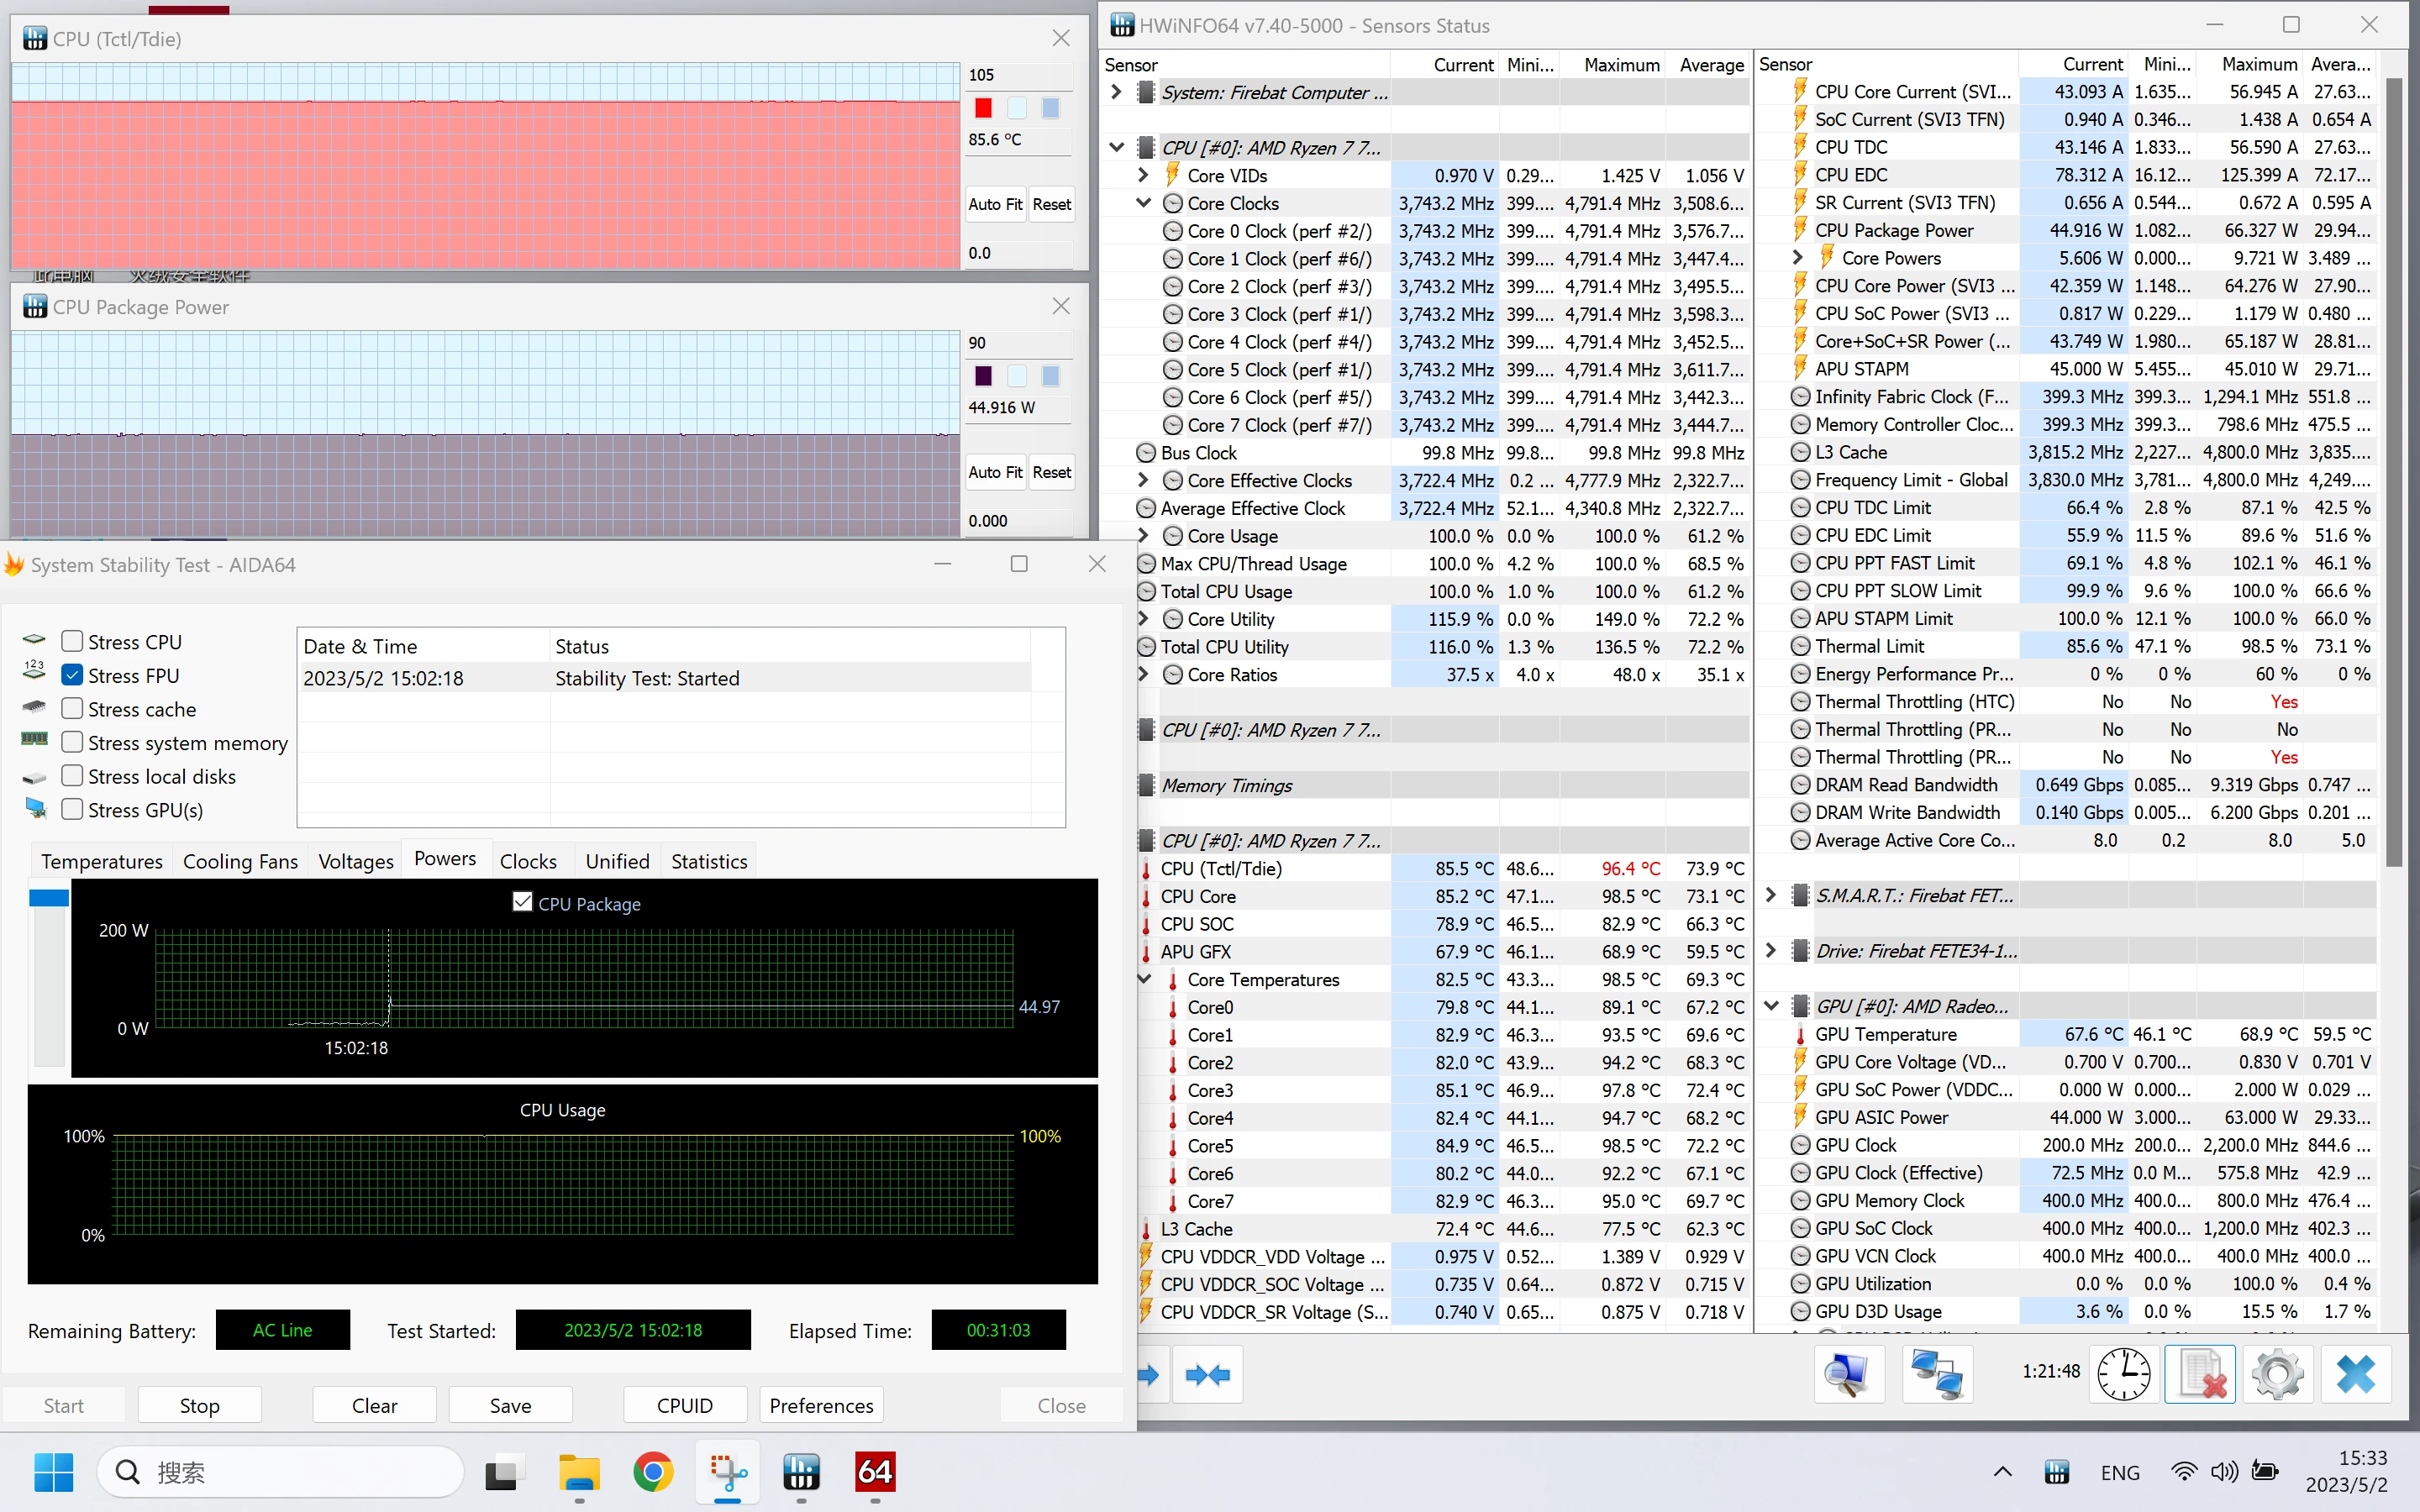2420x1512 pixels.
Task: Enable Stress local disks checkbox
Action: (x=72, y=776)
